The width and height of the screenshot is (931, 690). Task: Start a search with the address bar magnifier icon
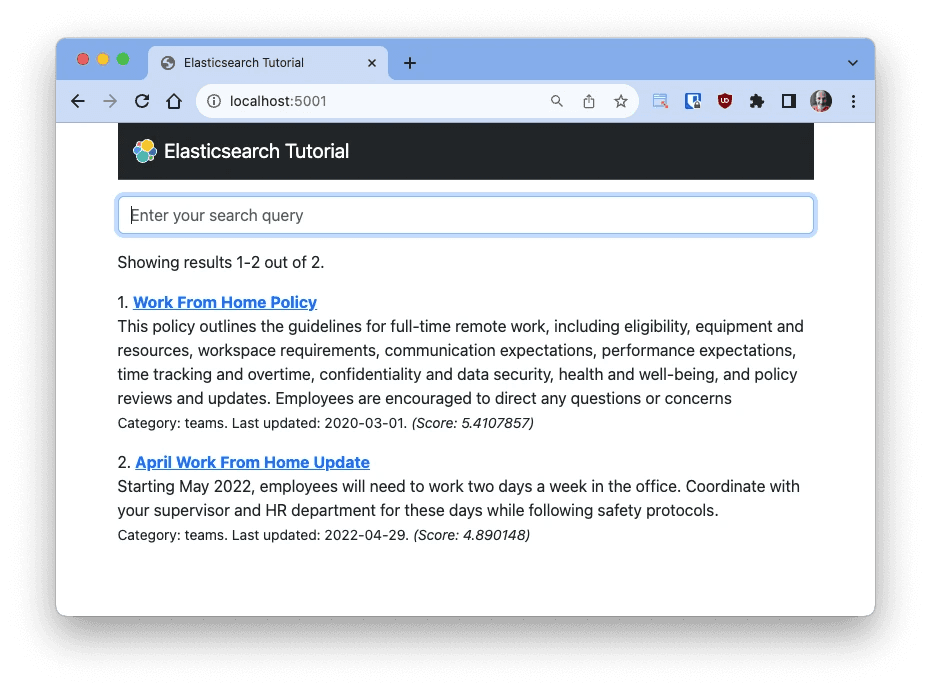[557, 101]
